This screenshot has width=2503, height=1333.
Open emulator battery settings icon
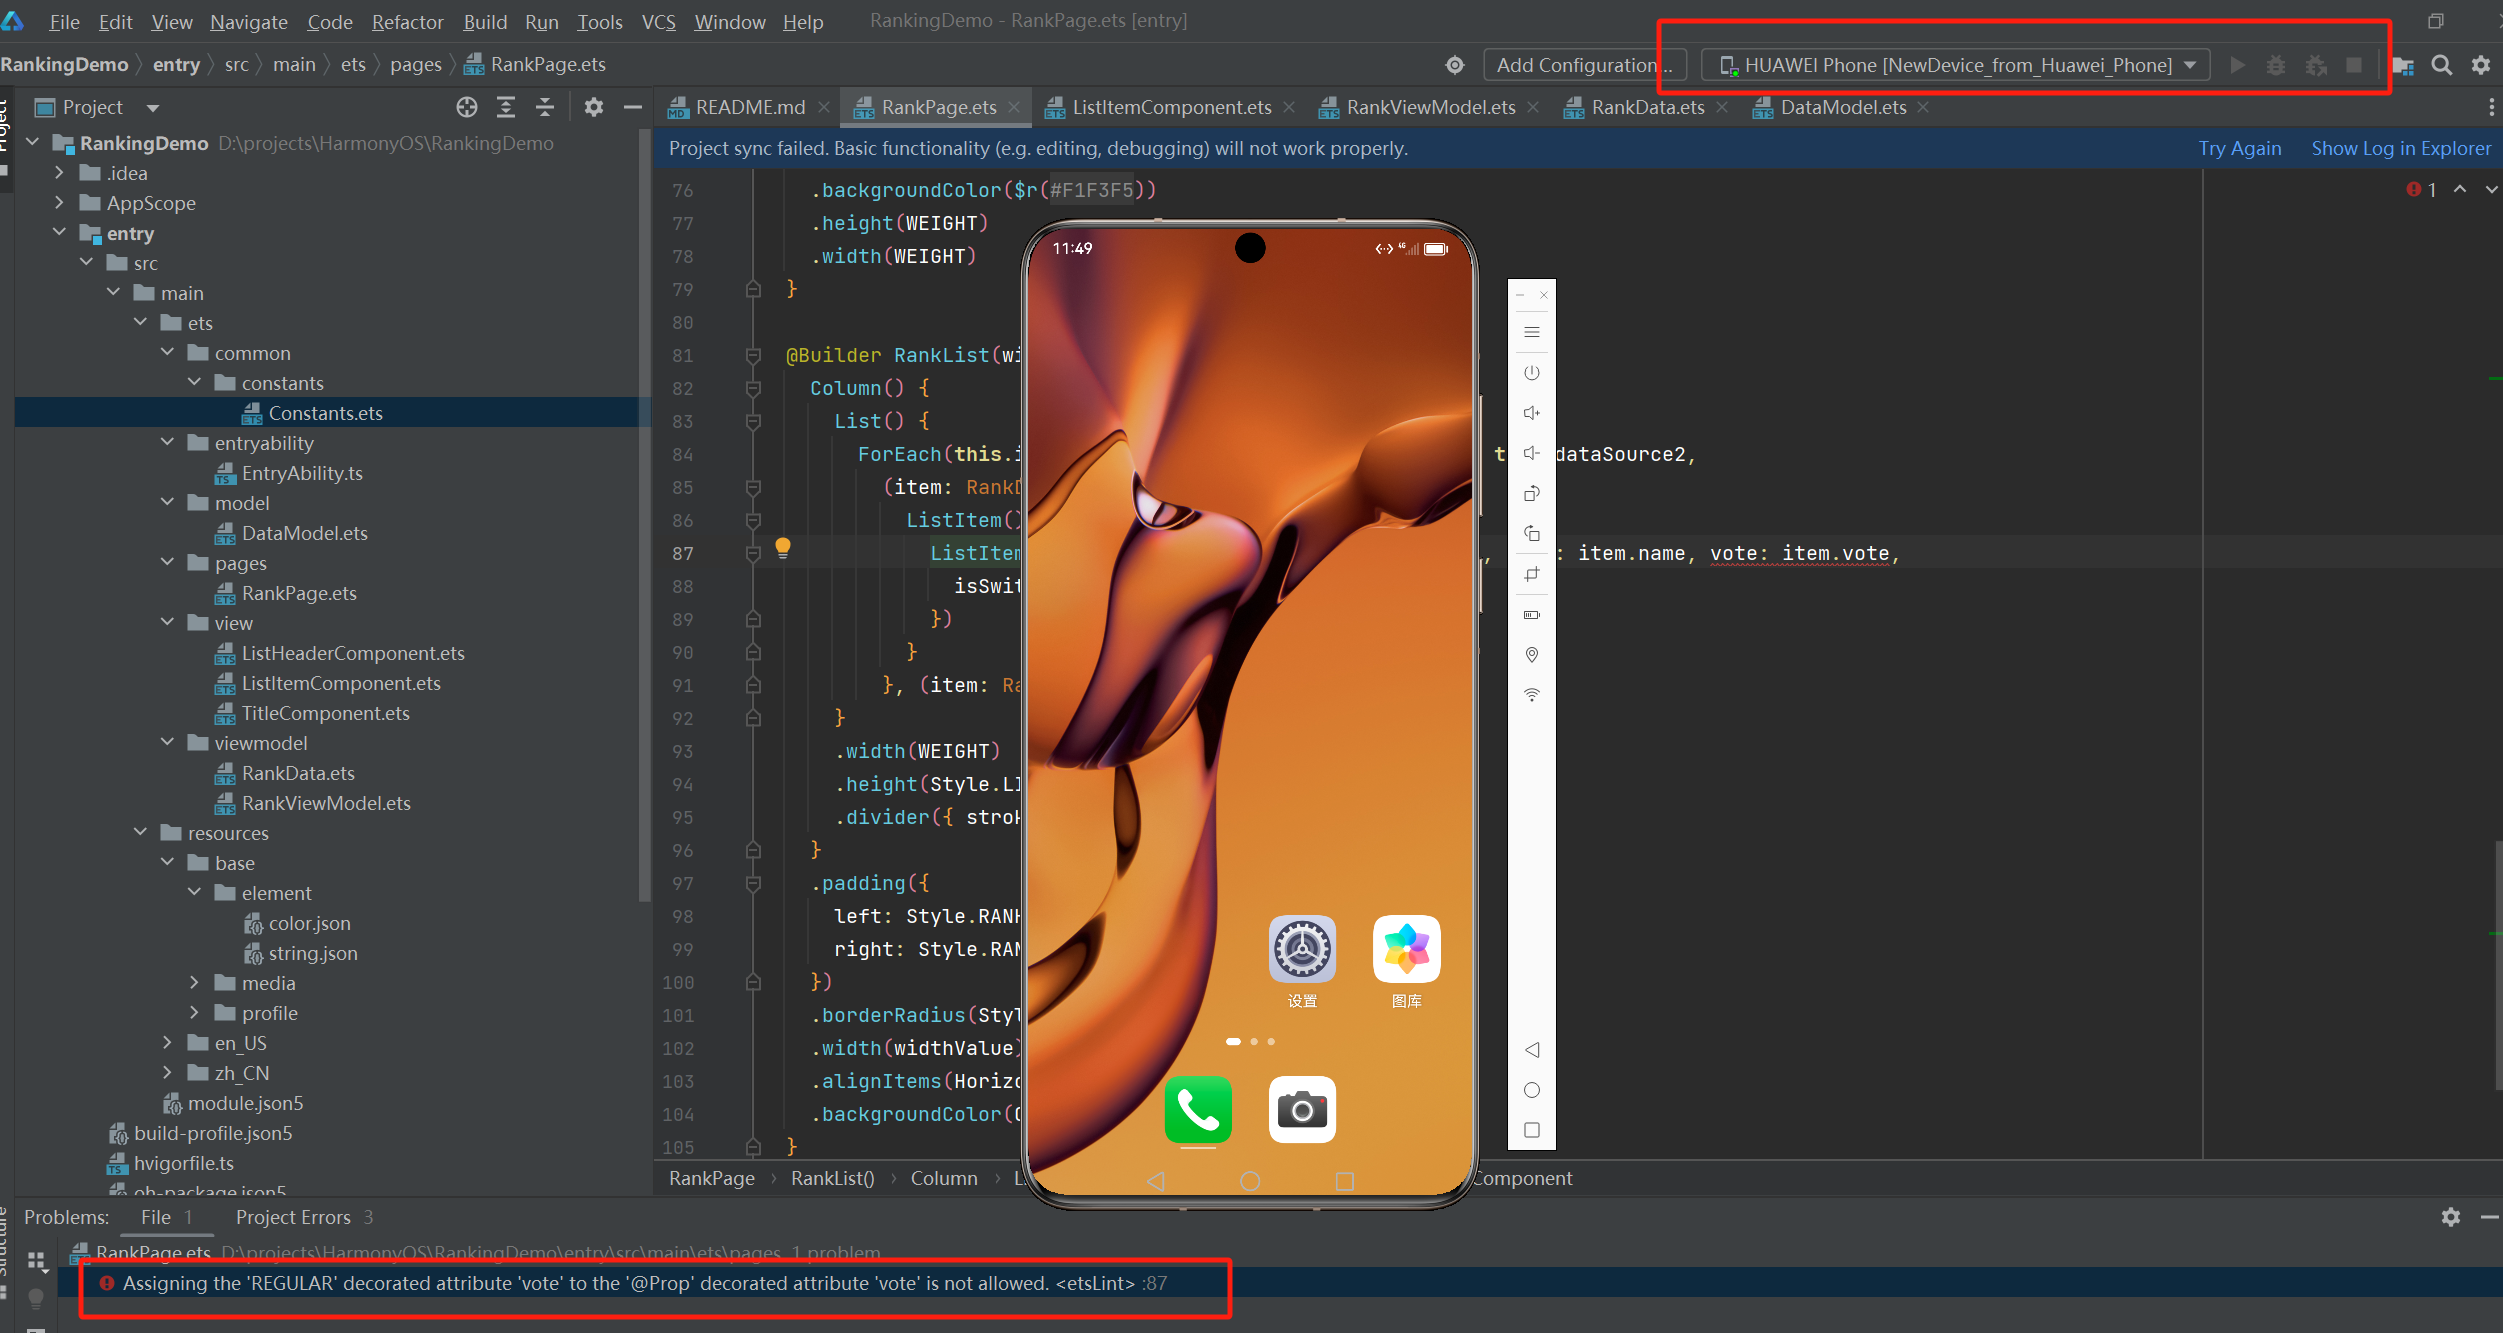tap(1531, 614)
